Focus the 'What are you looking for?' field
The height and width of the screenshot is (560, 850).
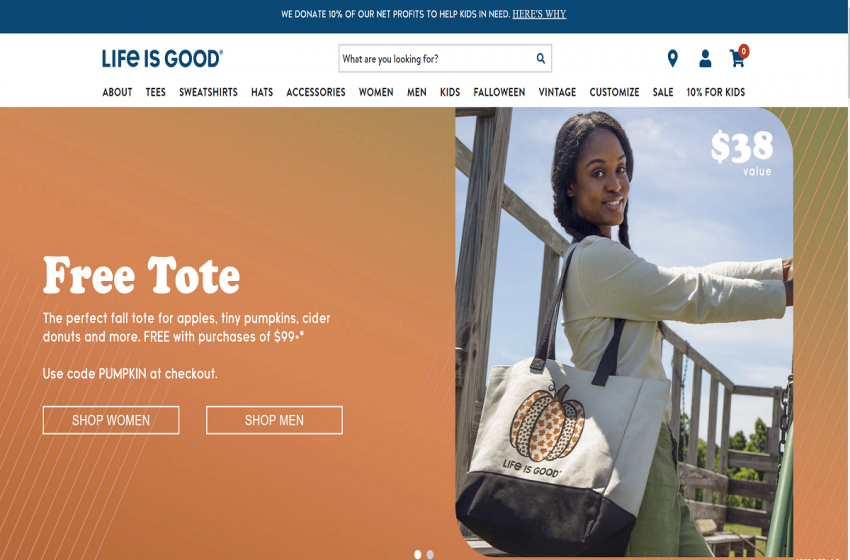pyautogui.click(x=437, y=59)
